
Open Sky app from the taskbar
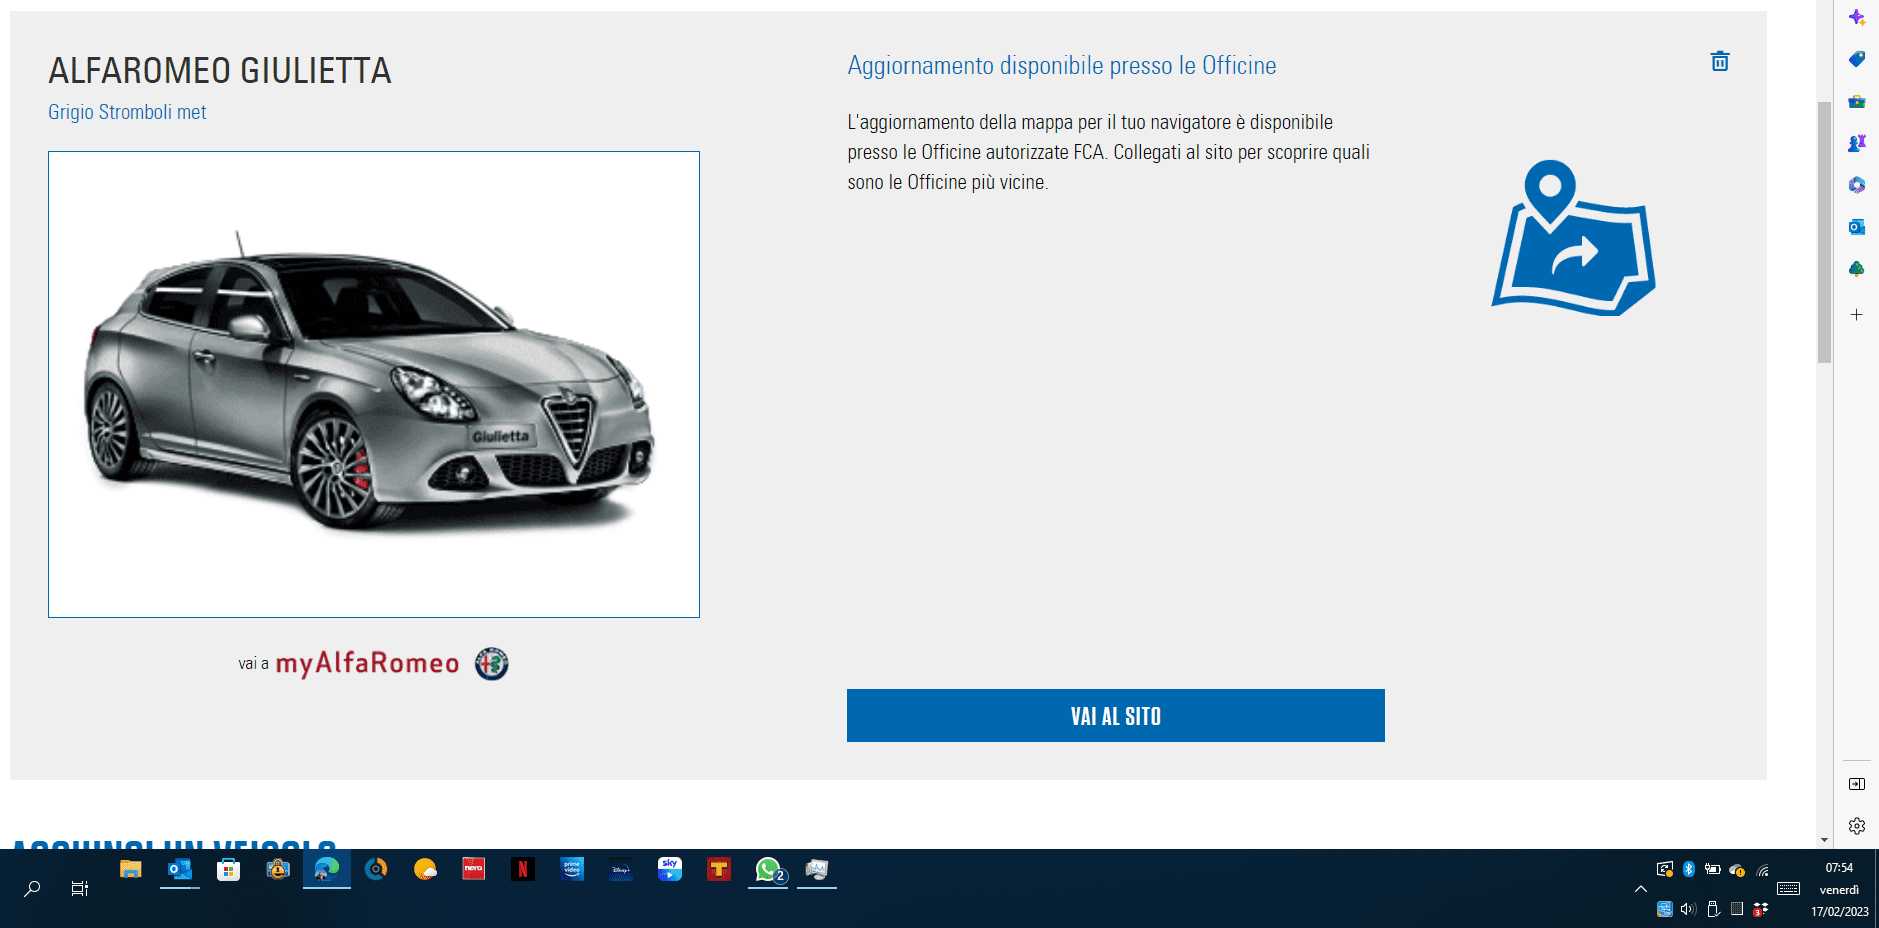(669, 869)
